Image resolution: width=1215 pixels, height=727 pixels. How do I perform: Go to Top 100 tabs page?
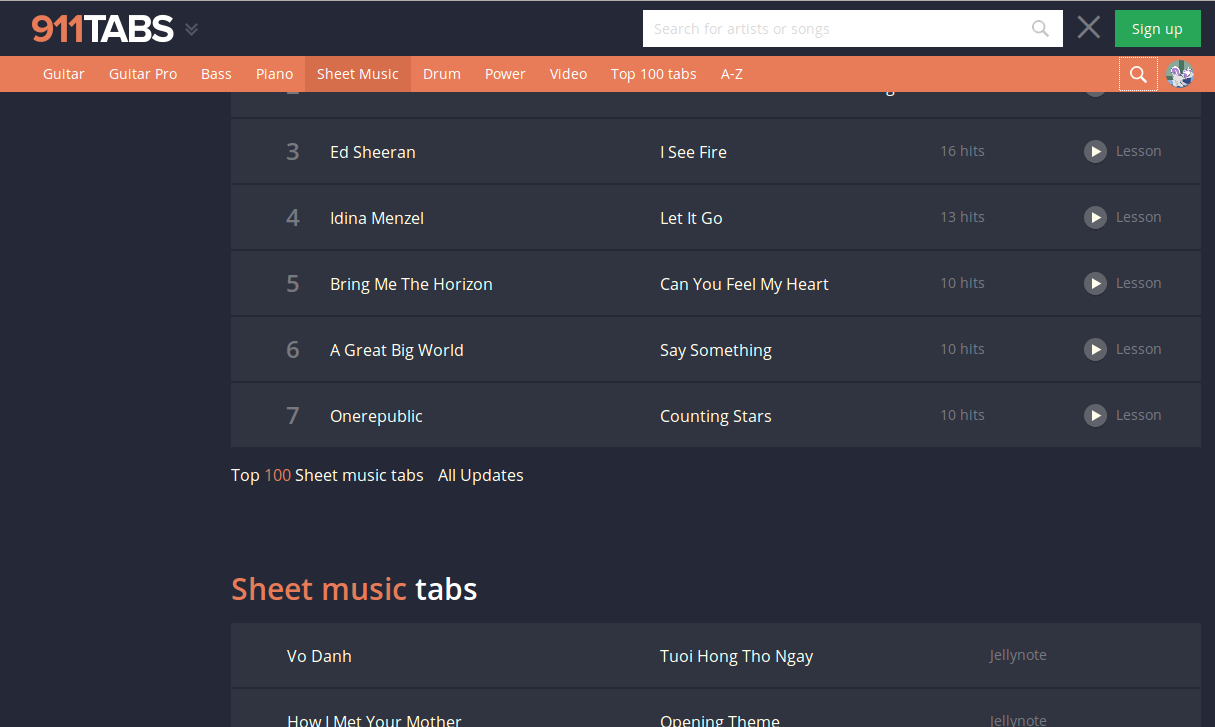[653, 74]
